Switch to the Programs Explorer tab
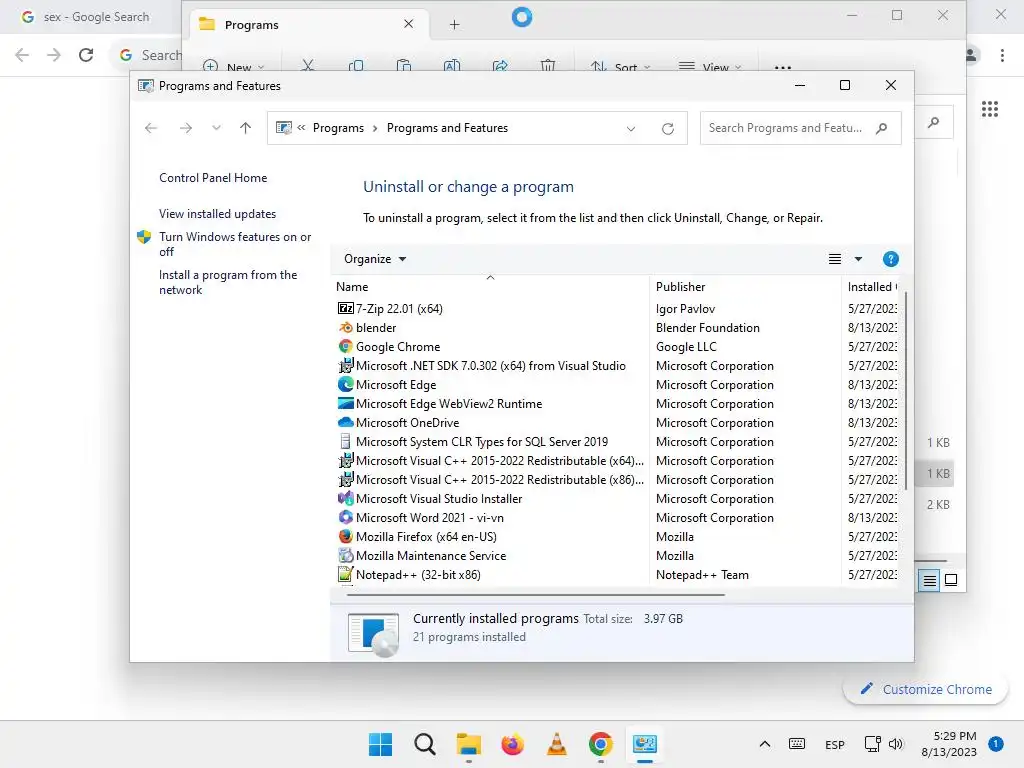Viewport: 1024px width, 768px height. click(x=308, y=25)
